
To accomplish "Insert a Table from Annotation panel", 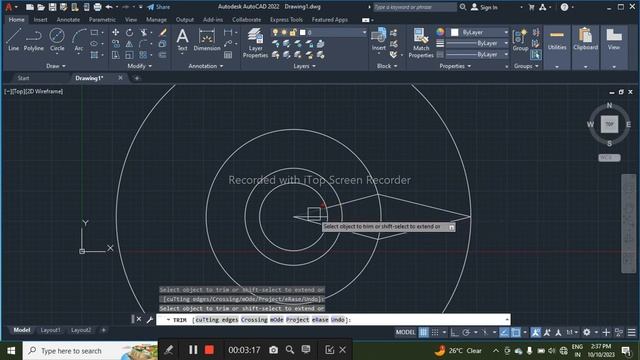I will [228, 55].
